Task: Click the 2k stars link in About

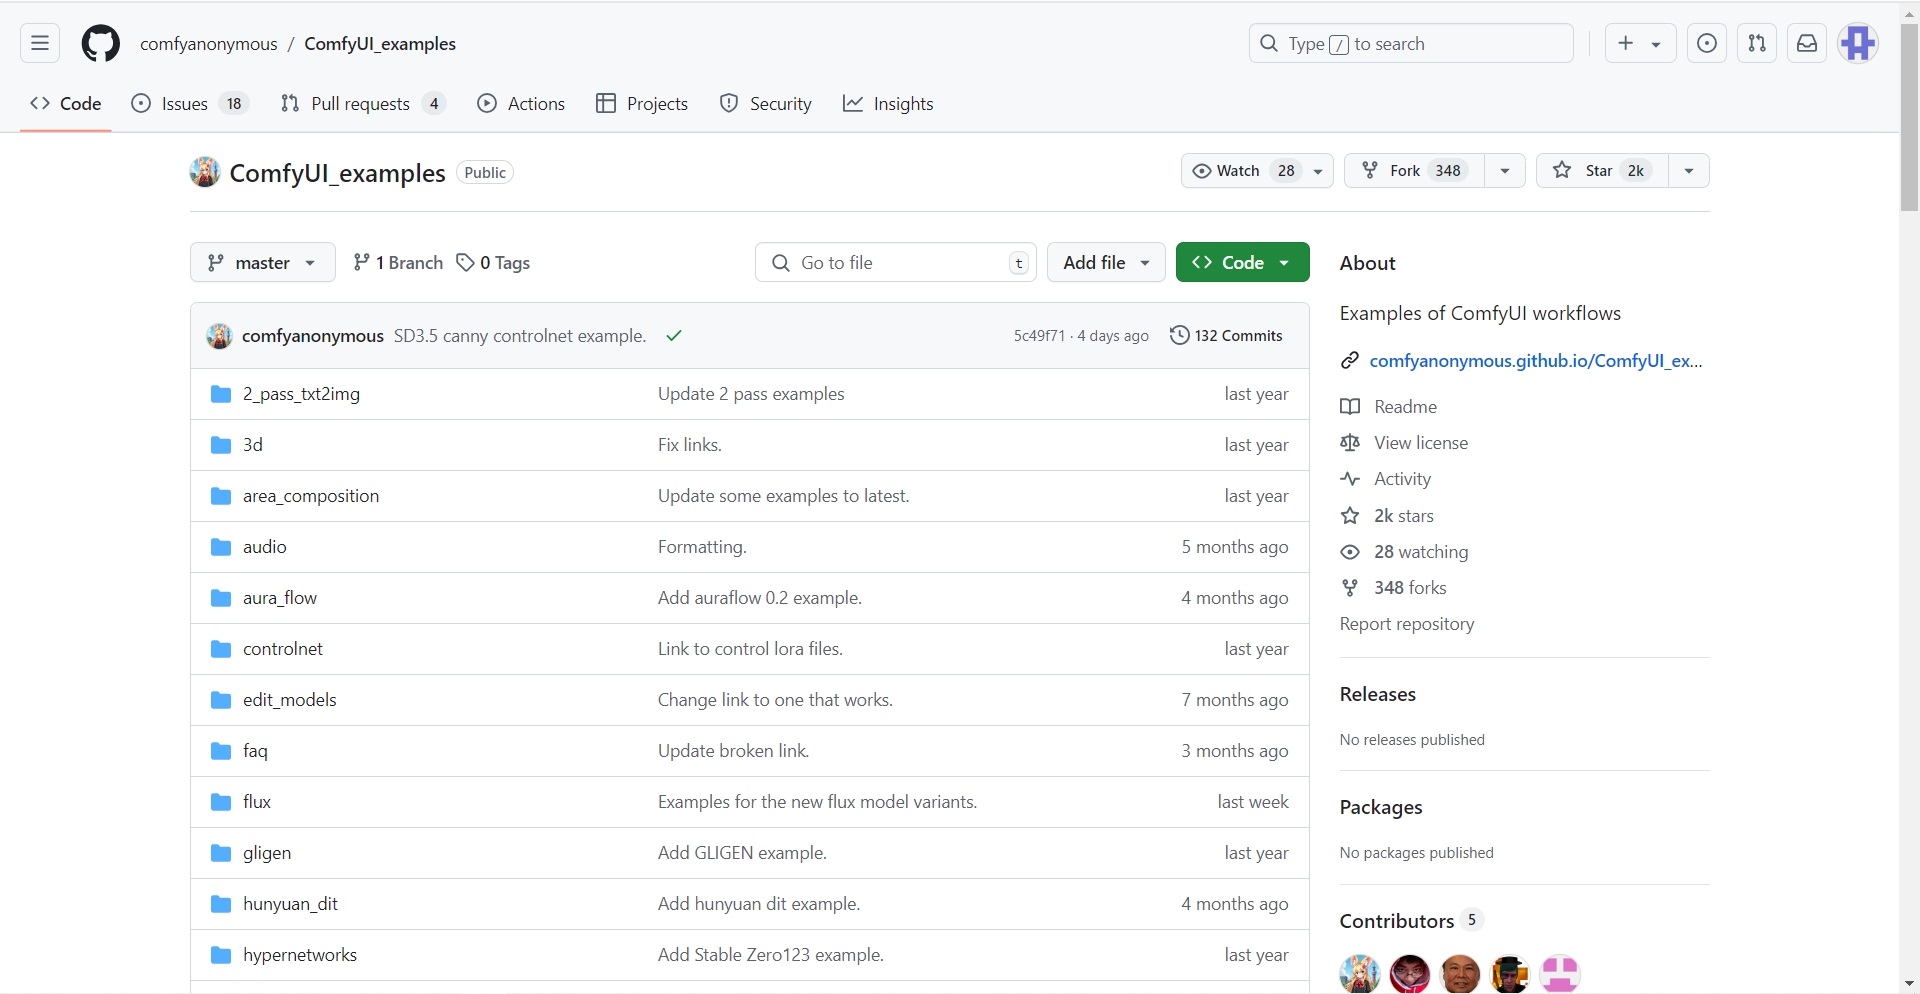Action: (1404, 516)
